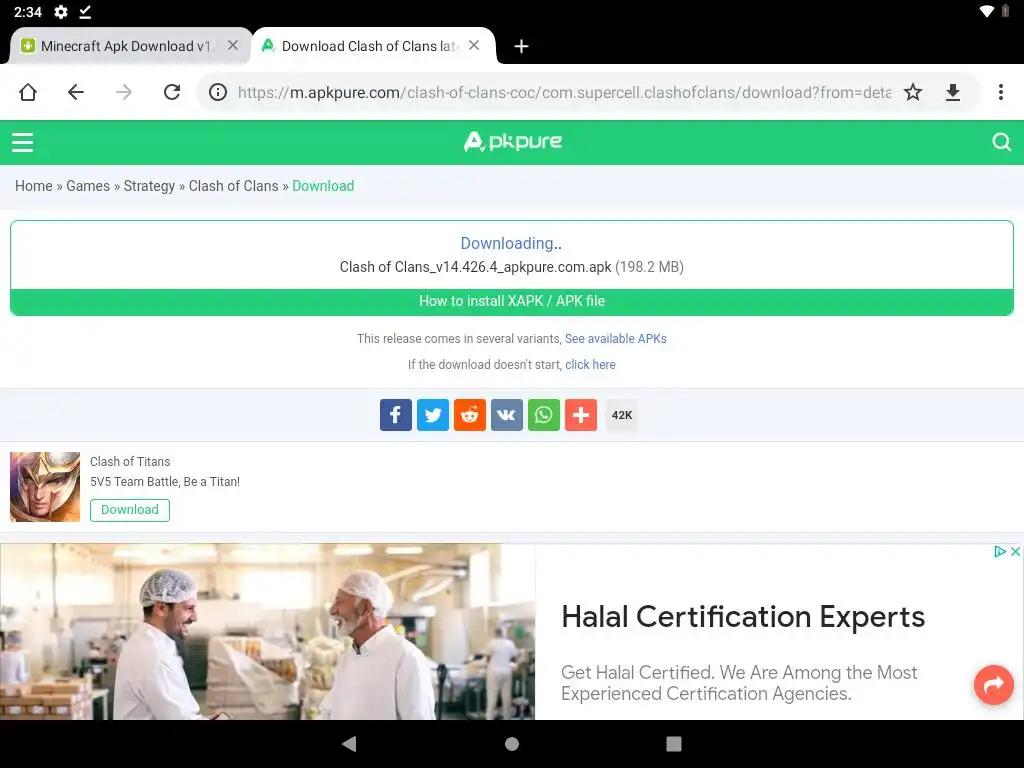The width and height of the screenshot is (1024, 768).
Task: Tap Android back navigation button
Action: (x=349, y=743)
